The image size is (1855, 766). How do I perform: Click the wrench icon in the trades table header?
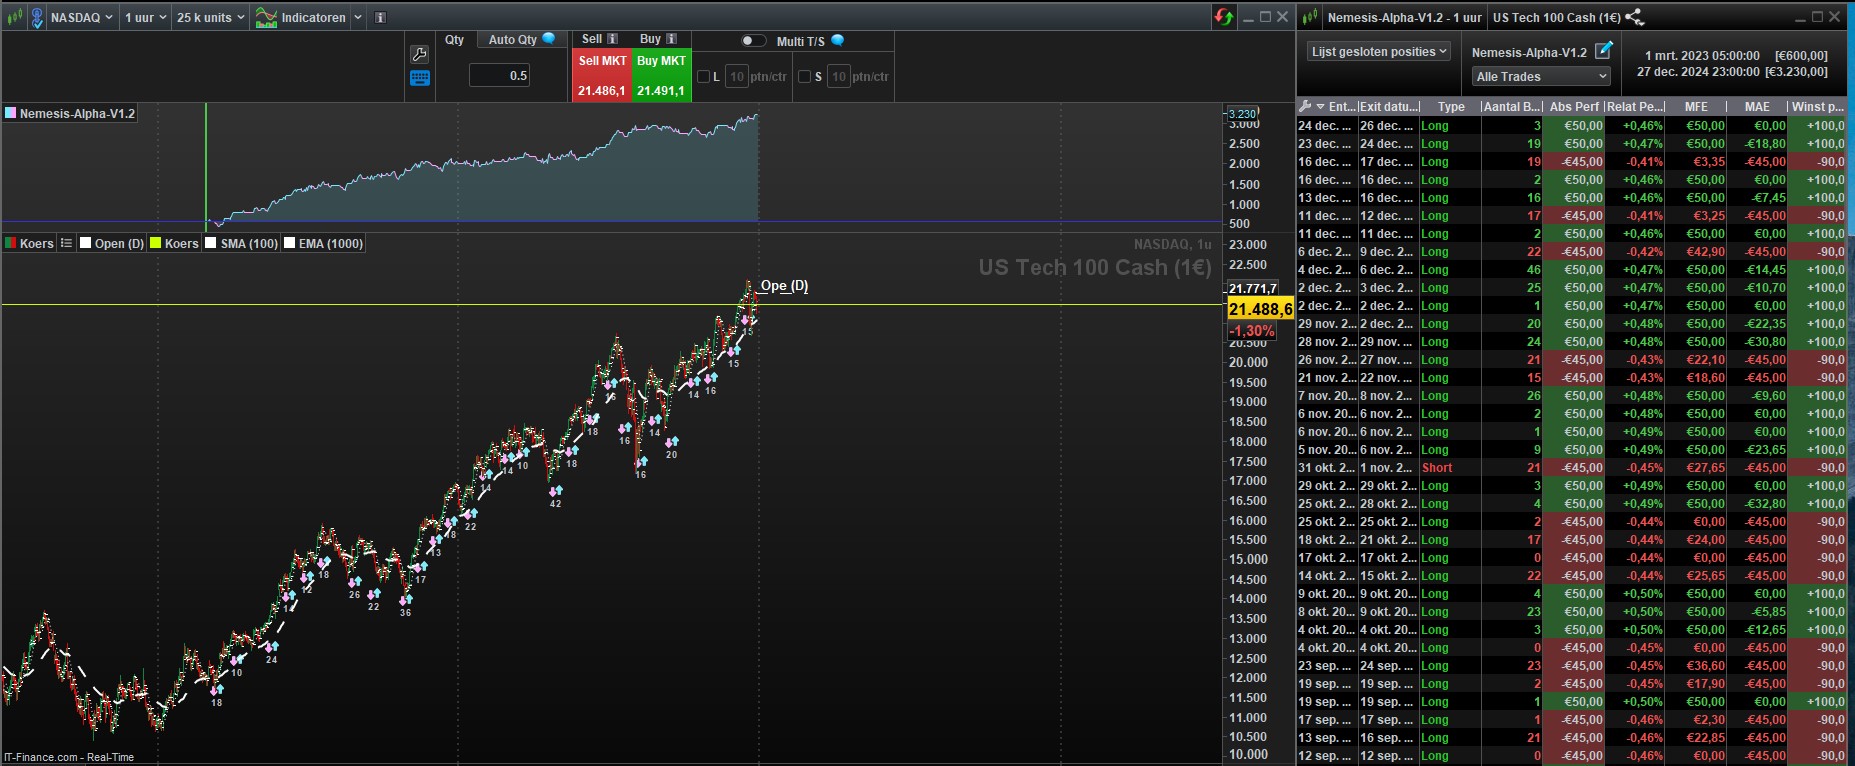[x=1305, y=106]
